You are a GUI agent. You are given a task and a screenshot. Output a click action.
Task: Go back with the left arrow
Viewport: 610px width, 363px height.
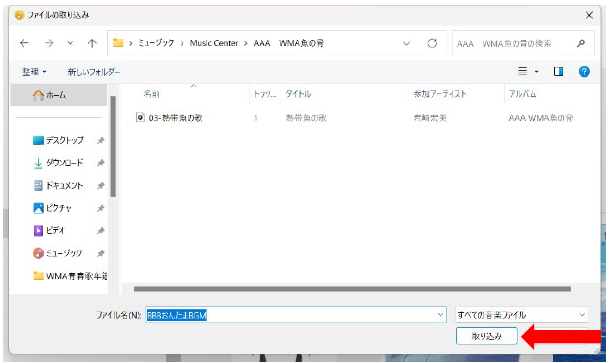pyautogui.click(x=24, y=43)
